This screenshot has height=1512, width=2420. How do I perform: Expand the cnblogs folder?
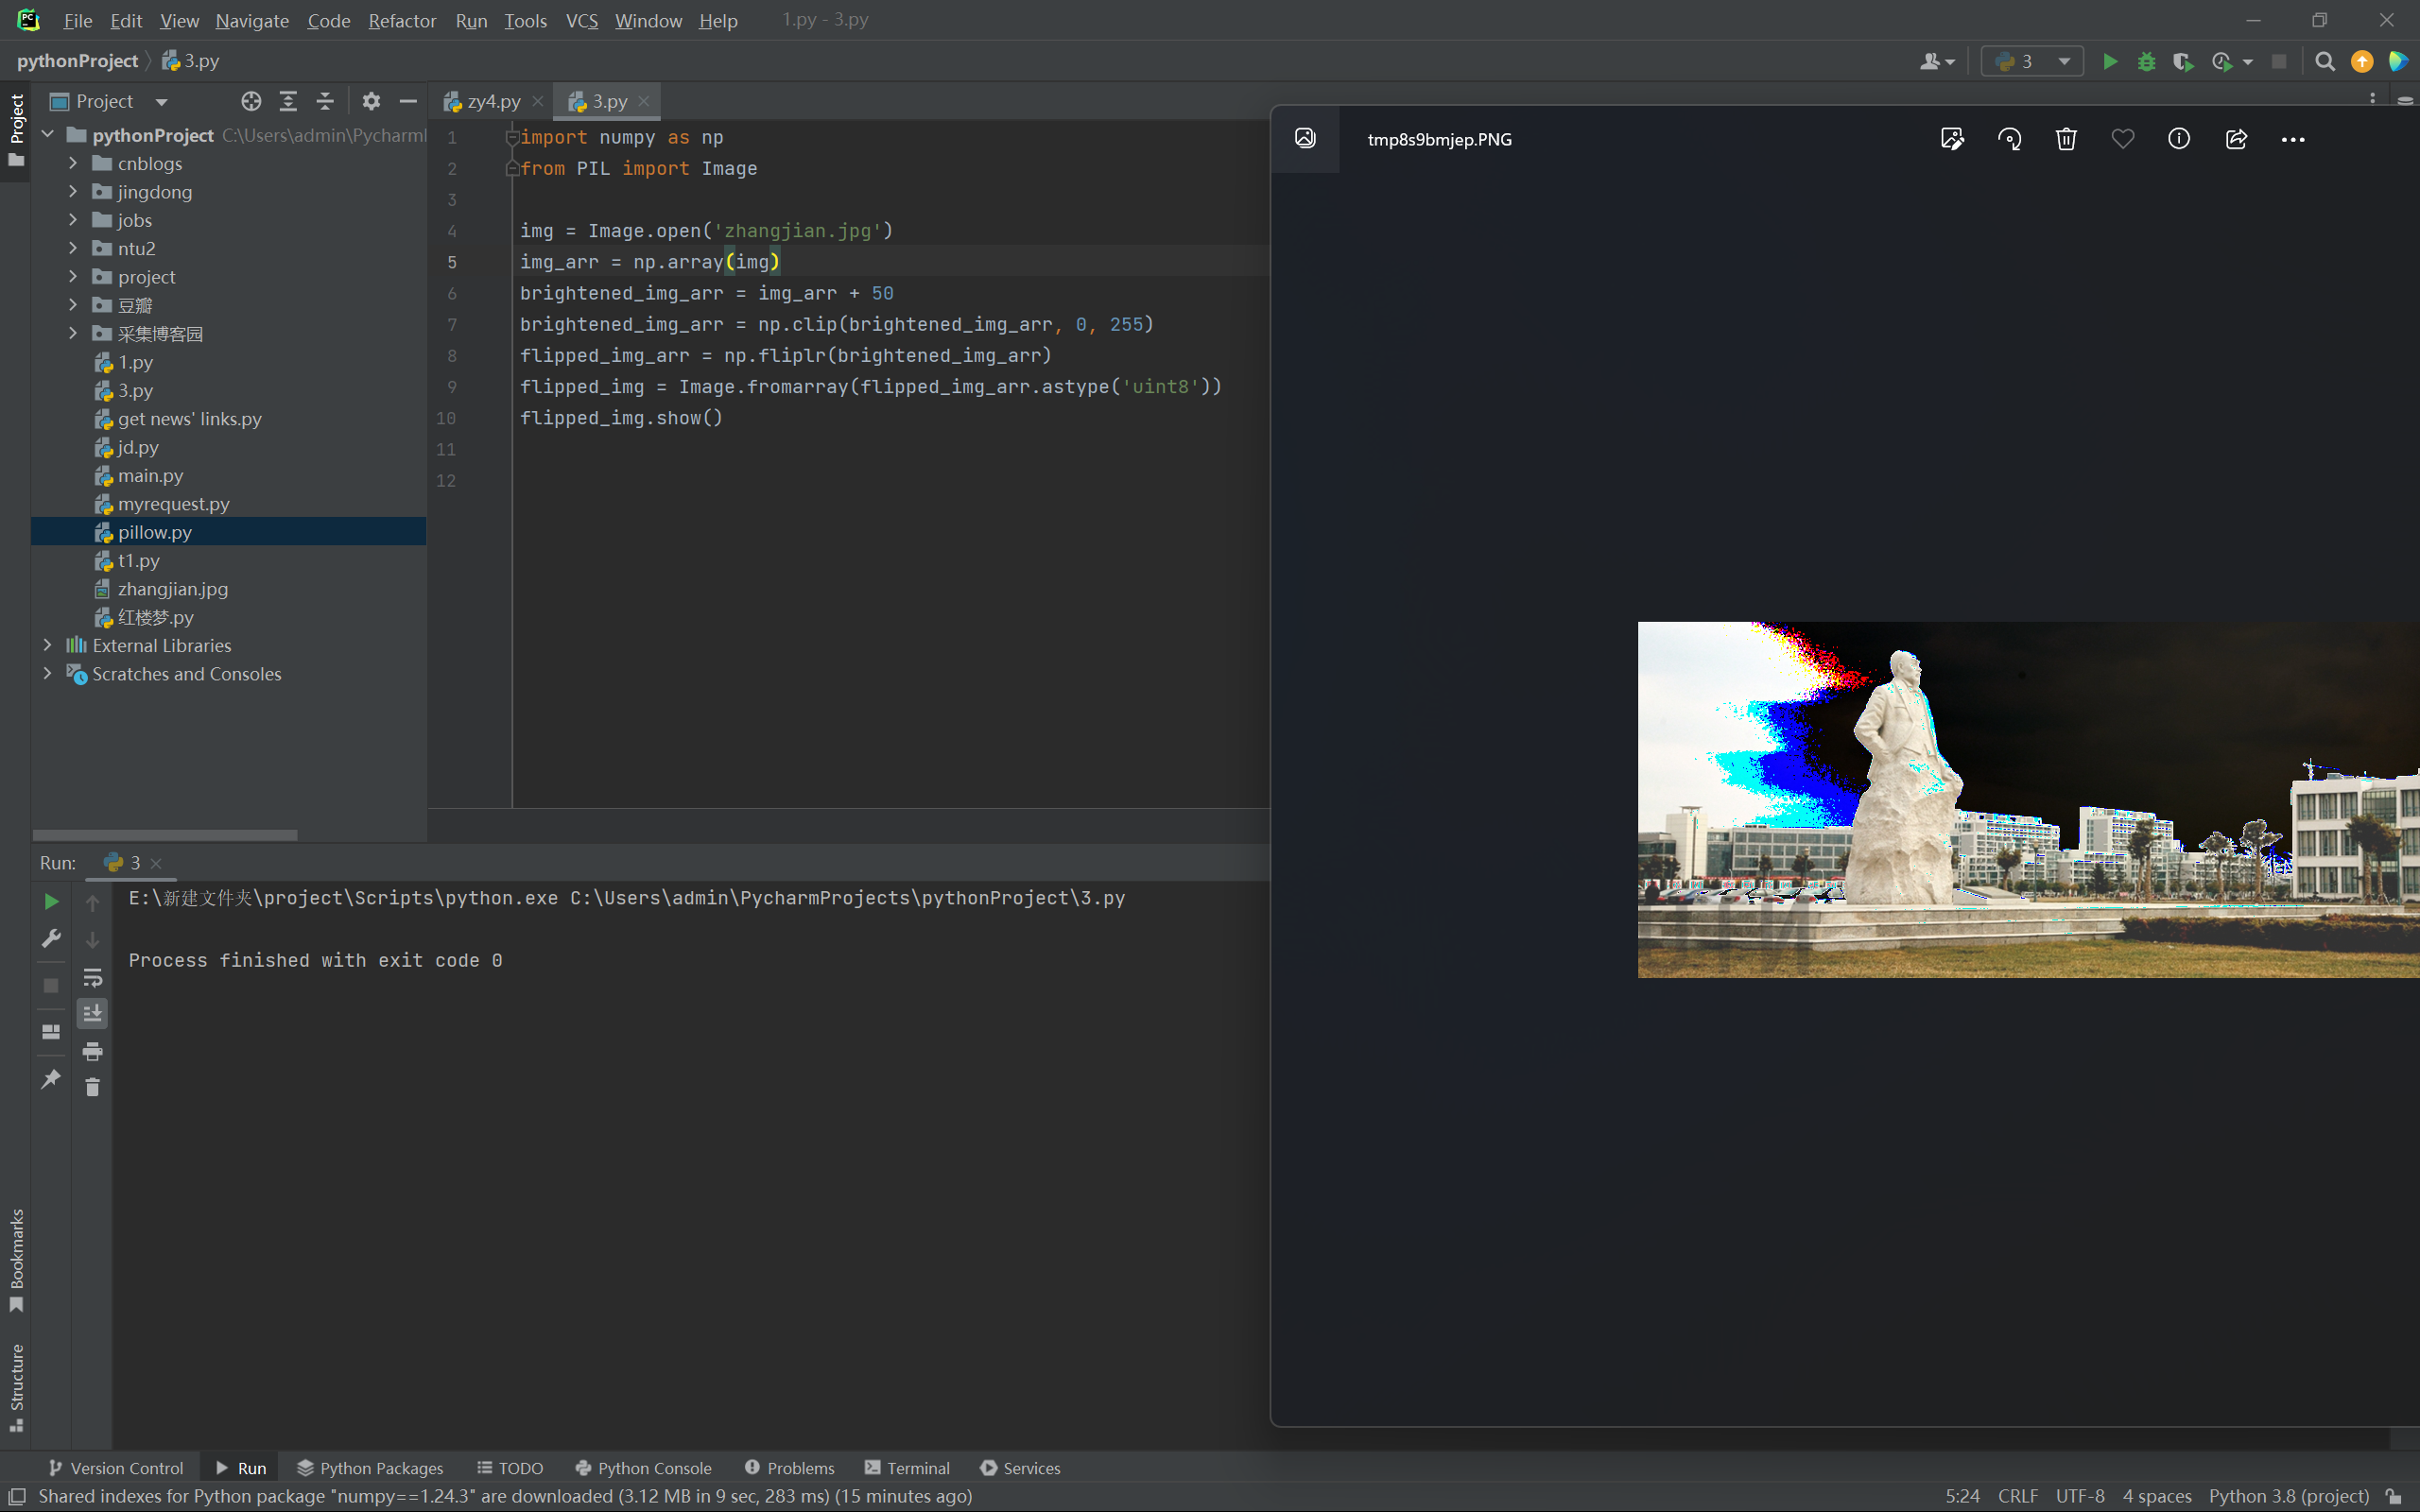click(x=73, y=163)
